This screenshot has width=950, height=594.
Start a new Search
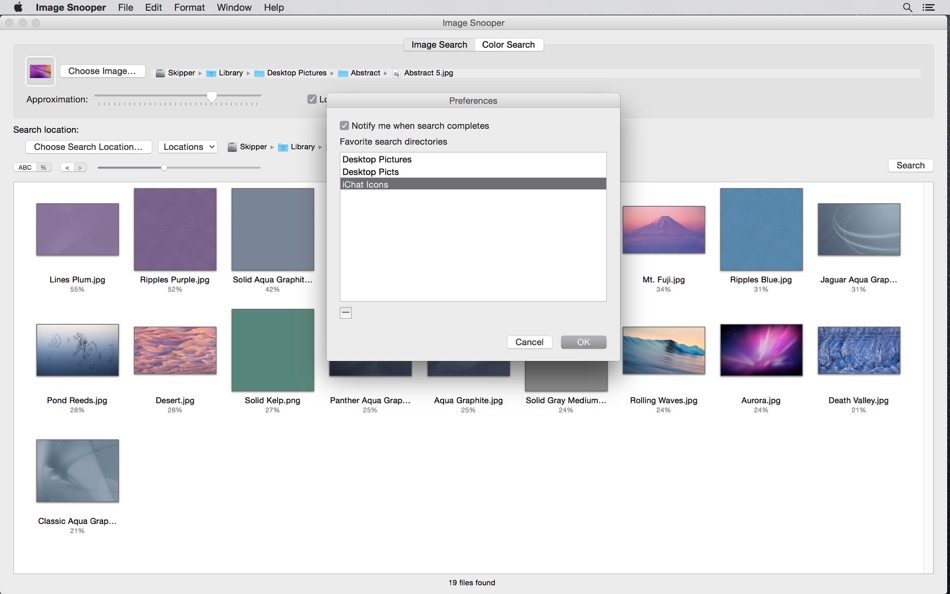tap(909, 164)
